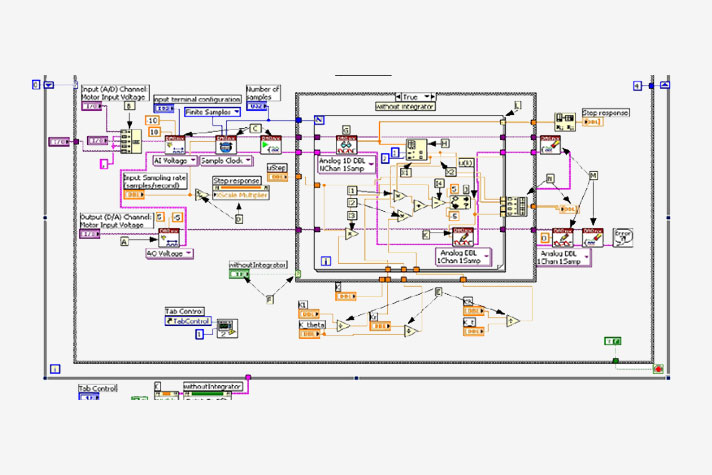This screenshot has width=712, height=475.
Task: Select the DAQmx Sample Clock timing node
Action: click(226, 145)
